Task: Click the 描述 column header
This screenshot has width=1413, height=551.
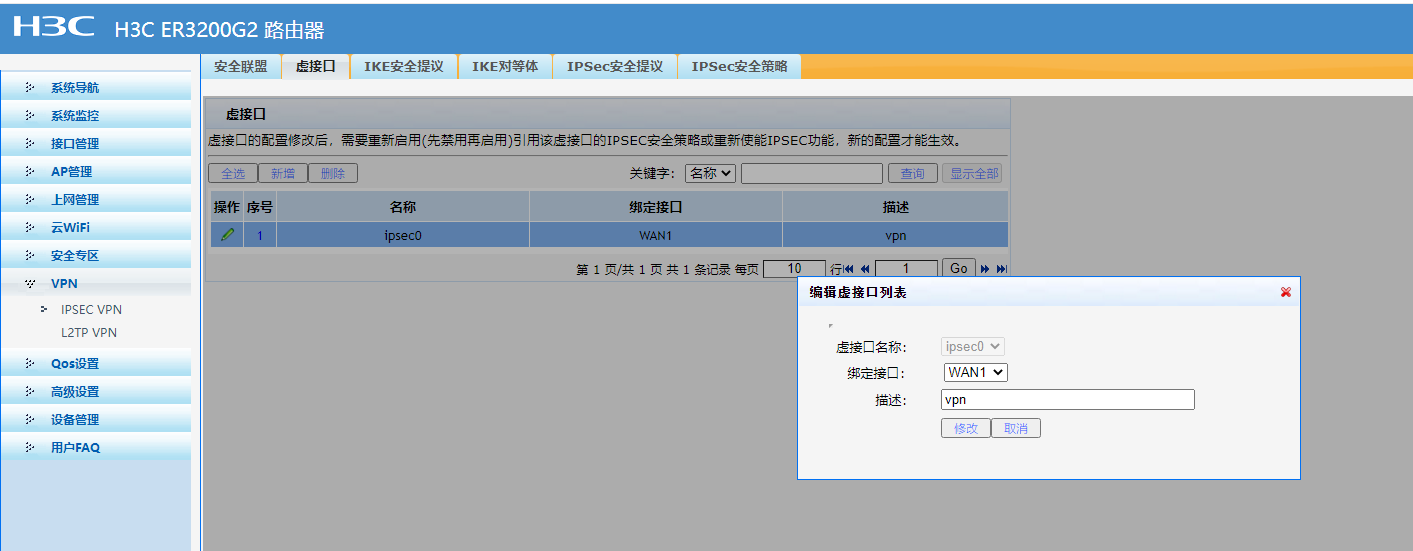Action: click(x=896, y=207)
